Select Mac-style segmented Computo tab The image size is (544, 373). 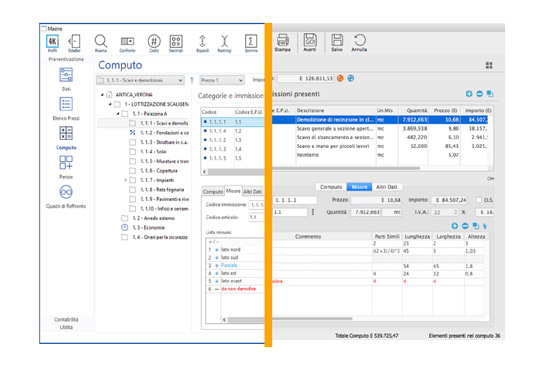(331, 187)
